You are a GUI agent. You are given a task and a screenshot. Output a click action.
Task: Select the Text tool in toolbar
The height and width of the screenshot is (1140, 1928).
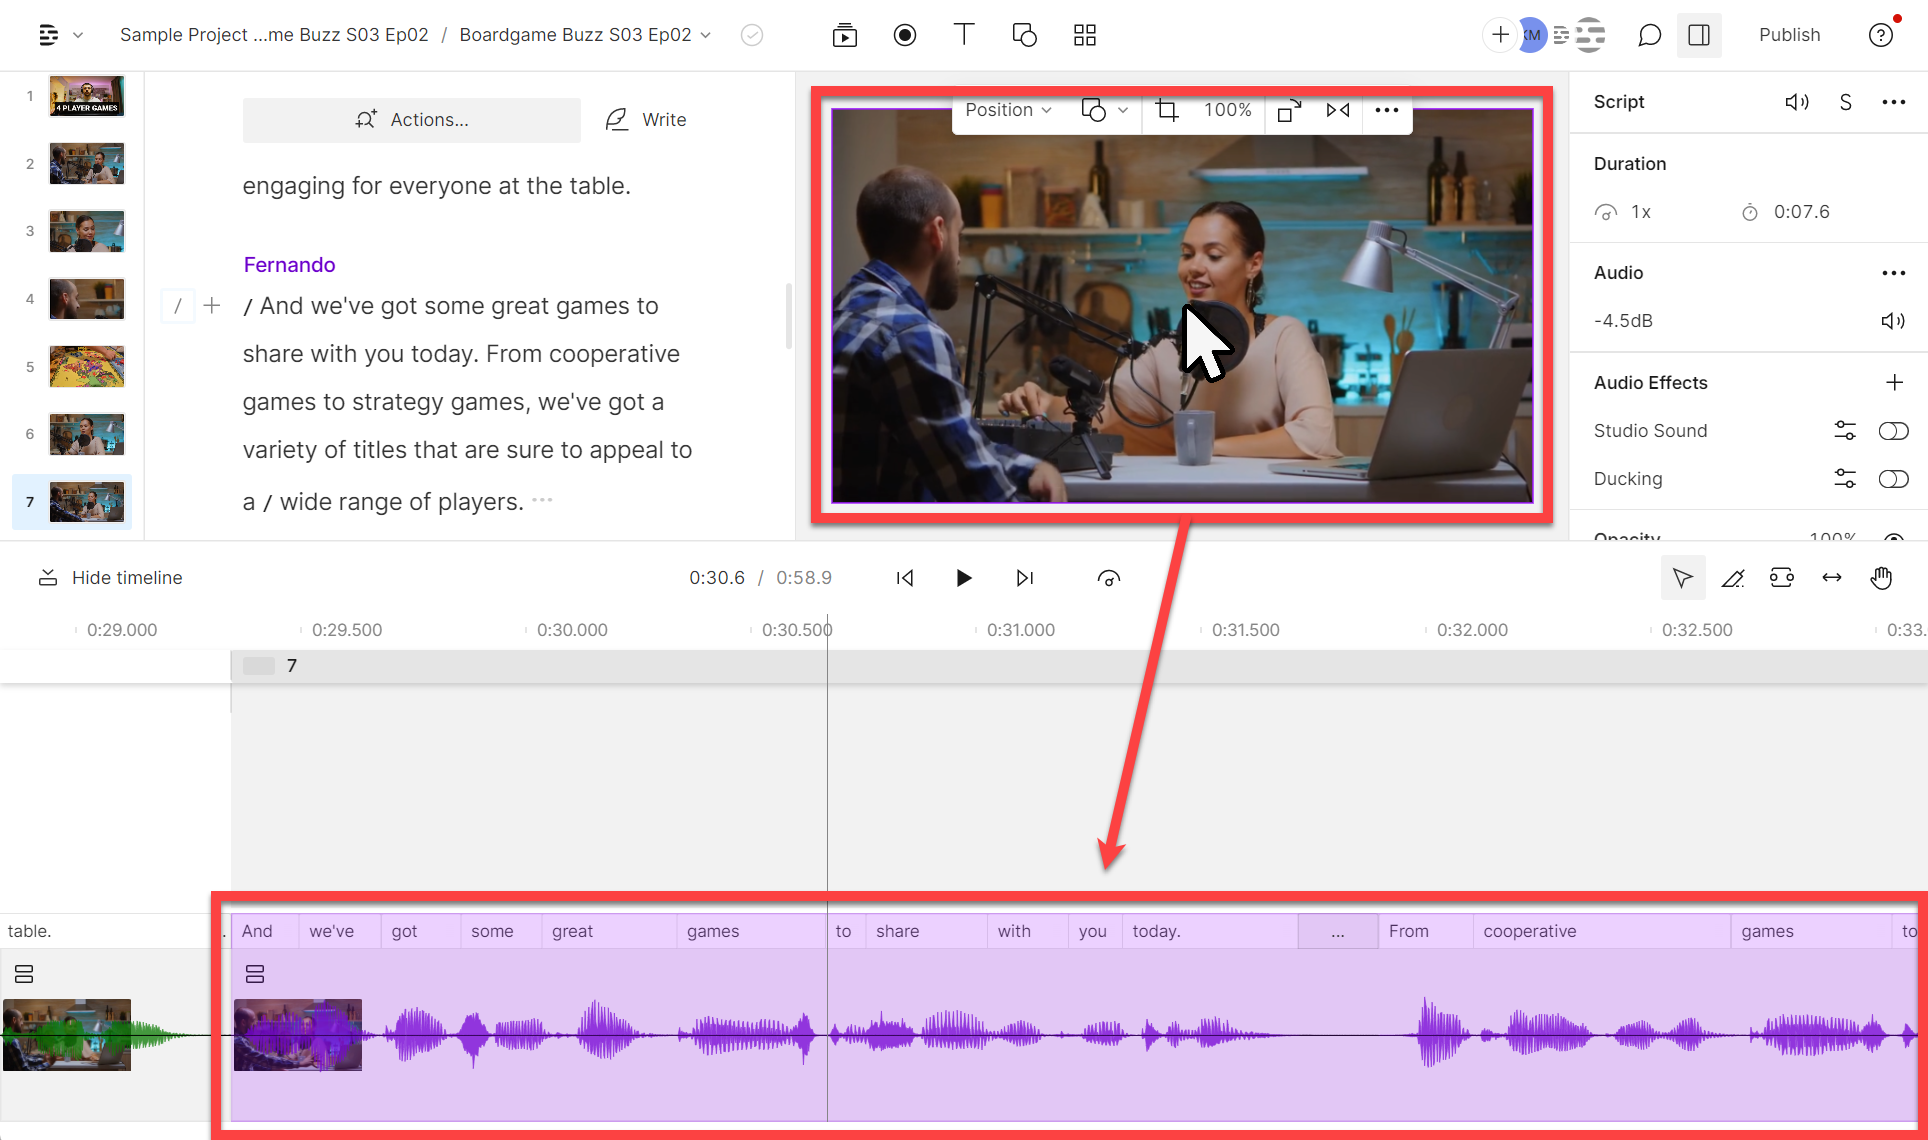965,34
